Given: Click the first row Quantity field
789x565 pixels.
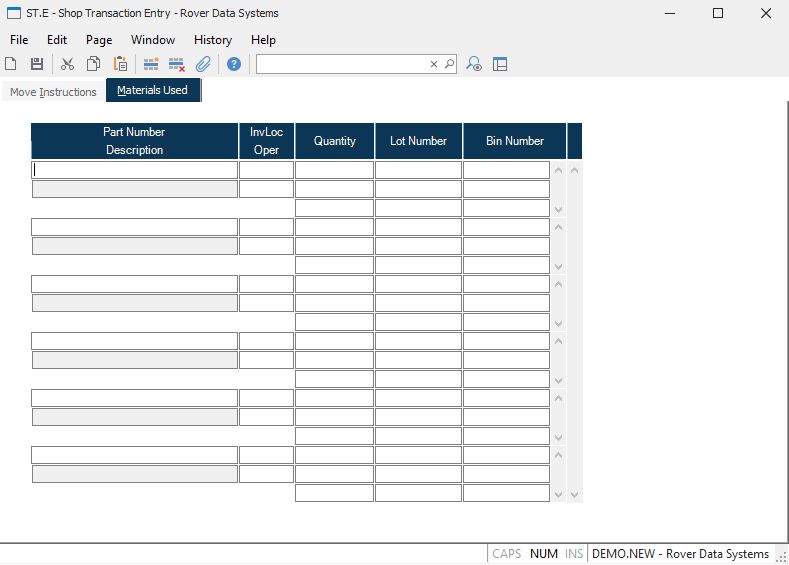Looking at the screenshot, I should [x=334, y=170].
